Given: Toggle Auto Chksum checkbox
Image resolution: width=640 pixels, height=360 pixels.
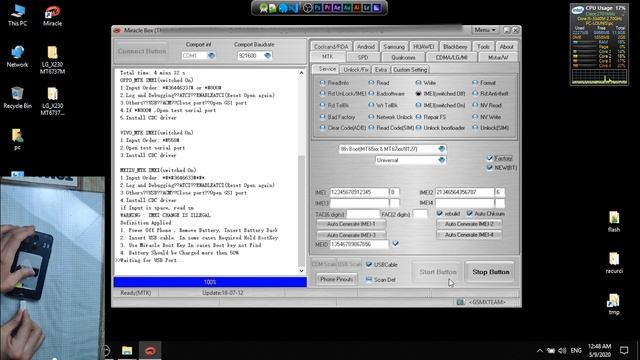Looking at the screenshot, I should pos(469,213).
